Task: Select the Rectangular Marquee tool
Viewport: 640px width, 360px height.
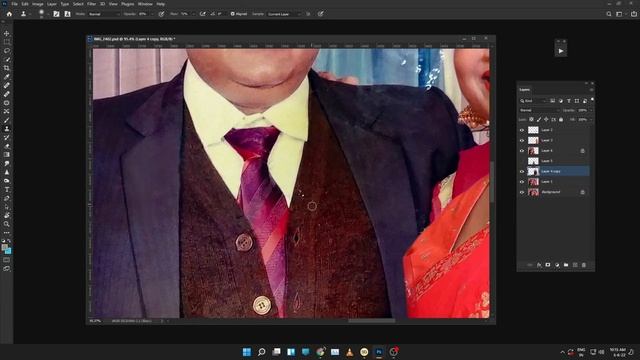Action: pyautogui.click(x=7, y=42)
